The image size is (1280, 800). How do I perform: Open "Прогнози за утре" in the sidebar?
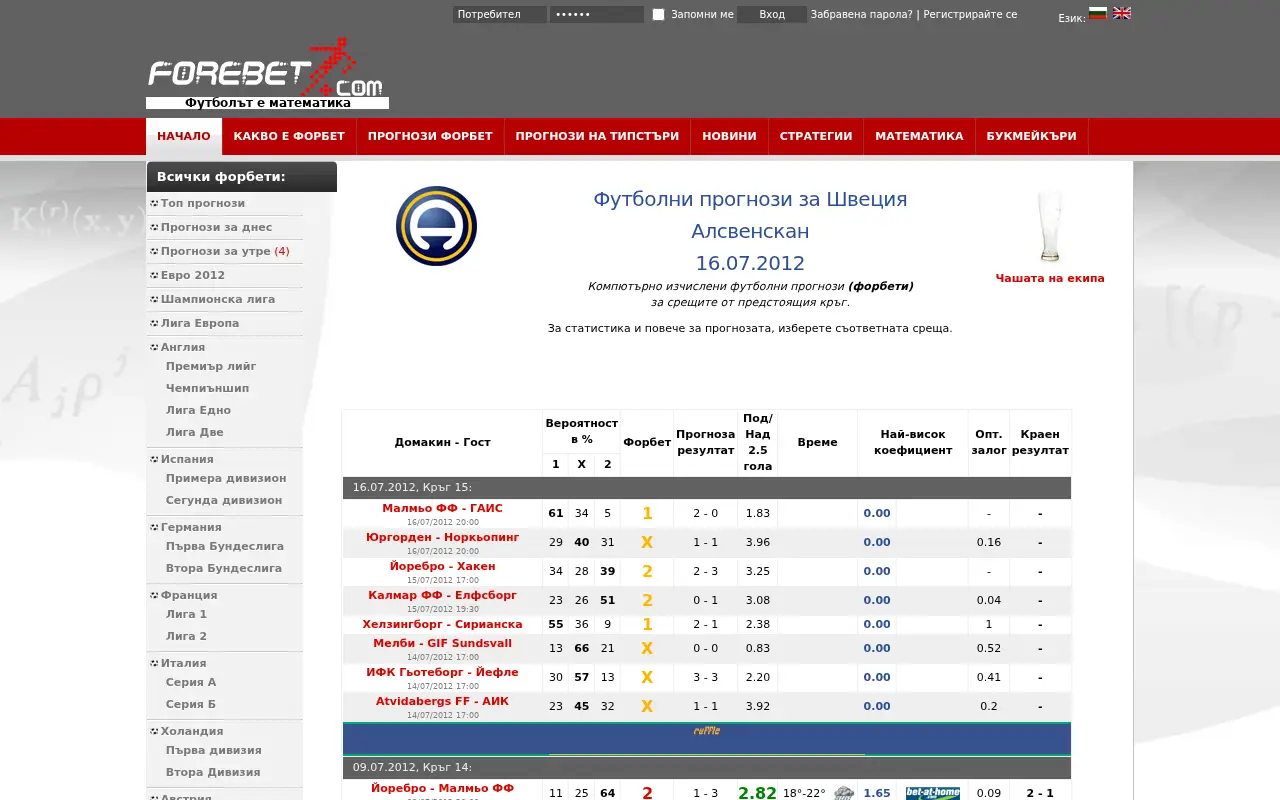[216, 252]
